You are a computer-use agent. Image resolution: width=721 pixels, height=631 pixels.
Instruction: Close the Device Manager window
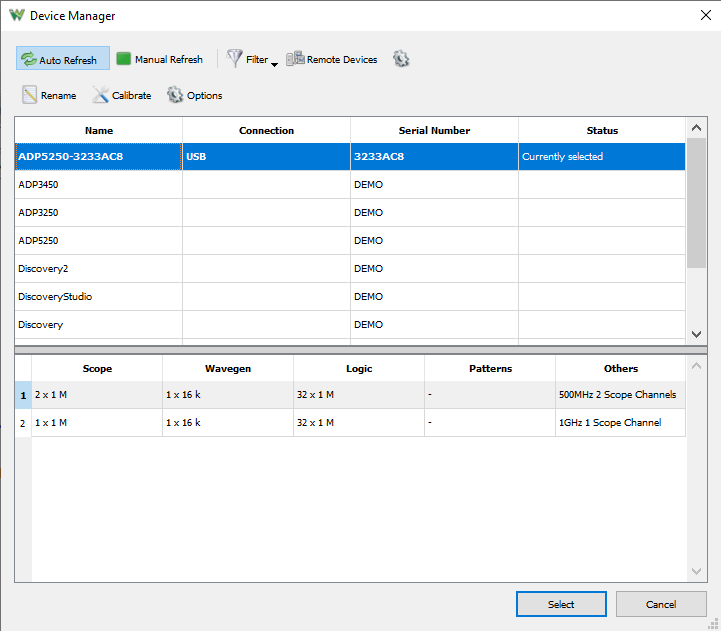pos(706,15)
